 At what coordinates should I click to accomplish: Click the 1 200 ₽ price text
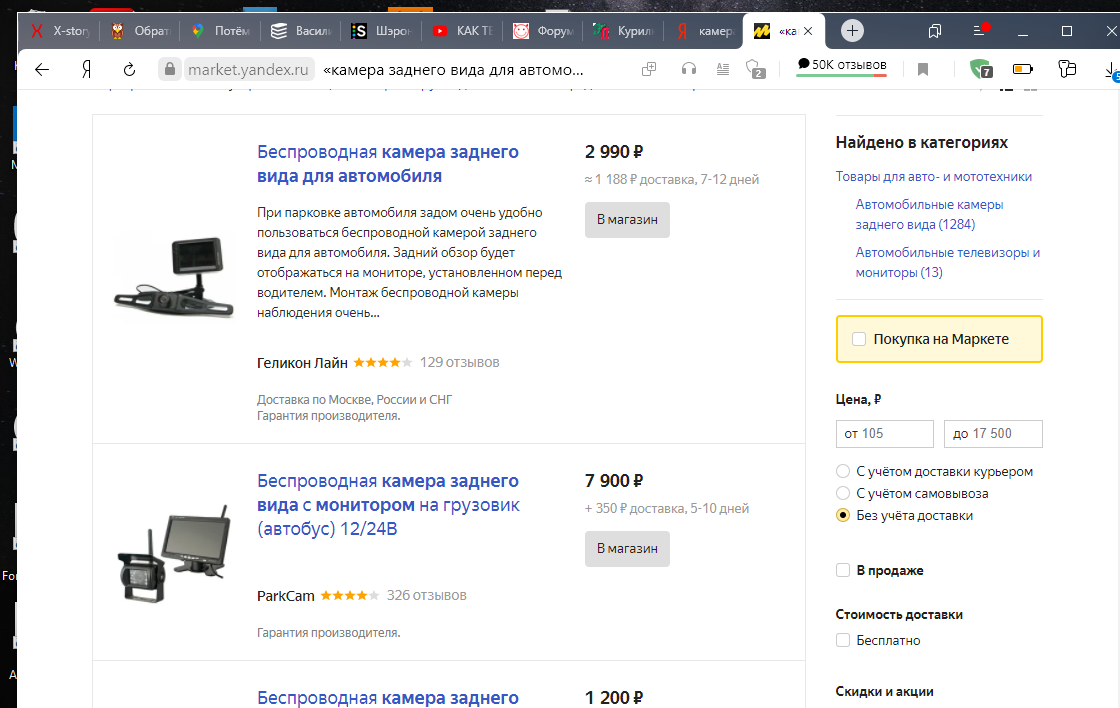tap(614, 698)
